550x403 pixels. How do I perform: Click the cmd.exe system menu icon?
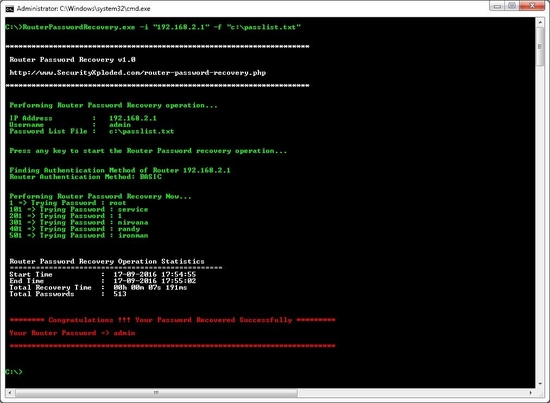tap(9, 8)
